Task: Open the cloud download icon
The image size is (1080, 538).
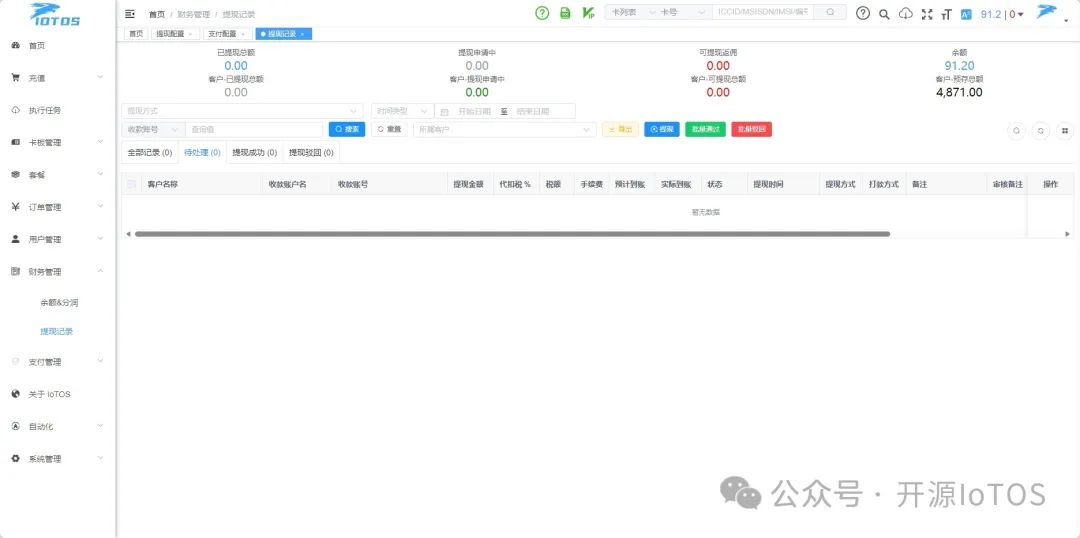Action: pyautogui.click(x=906, y=14)
